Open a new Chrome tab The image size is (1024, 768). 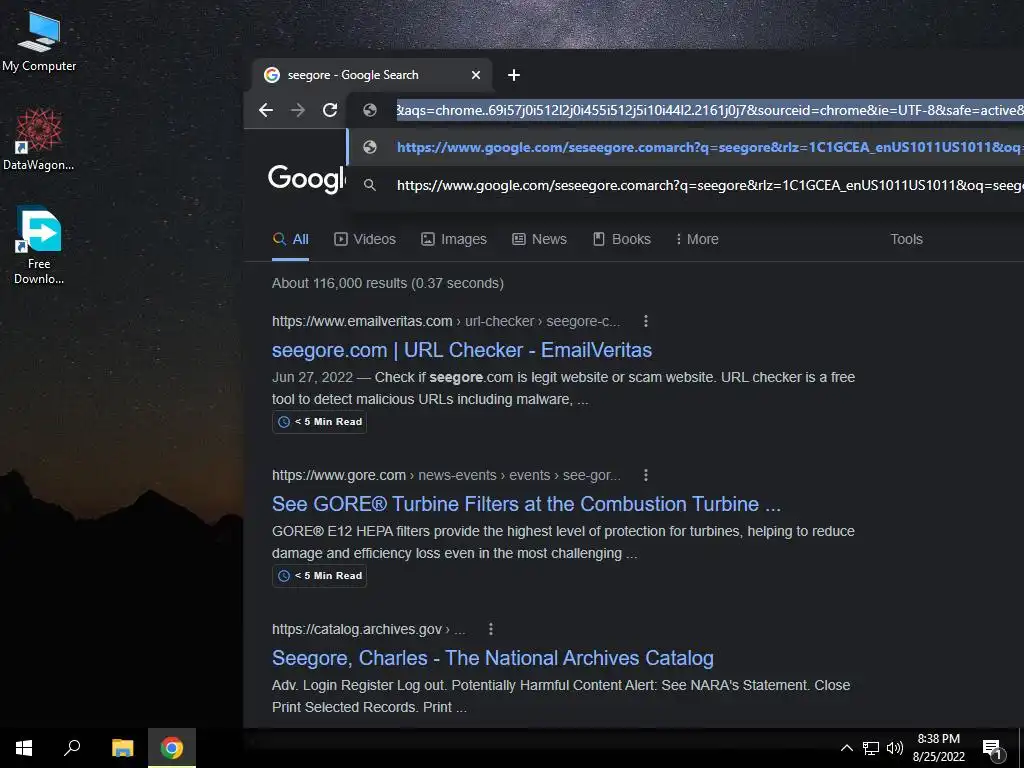coord(514,75)
